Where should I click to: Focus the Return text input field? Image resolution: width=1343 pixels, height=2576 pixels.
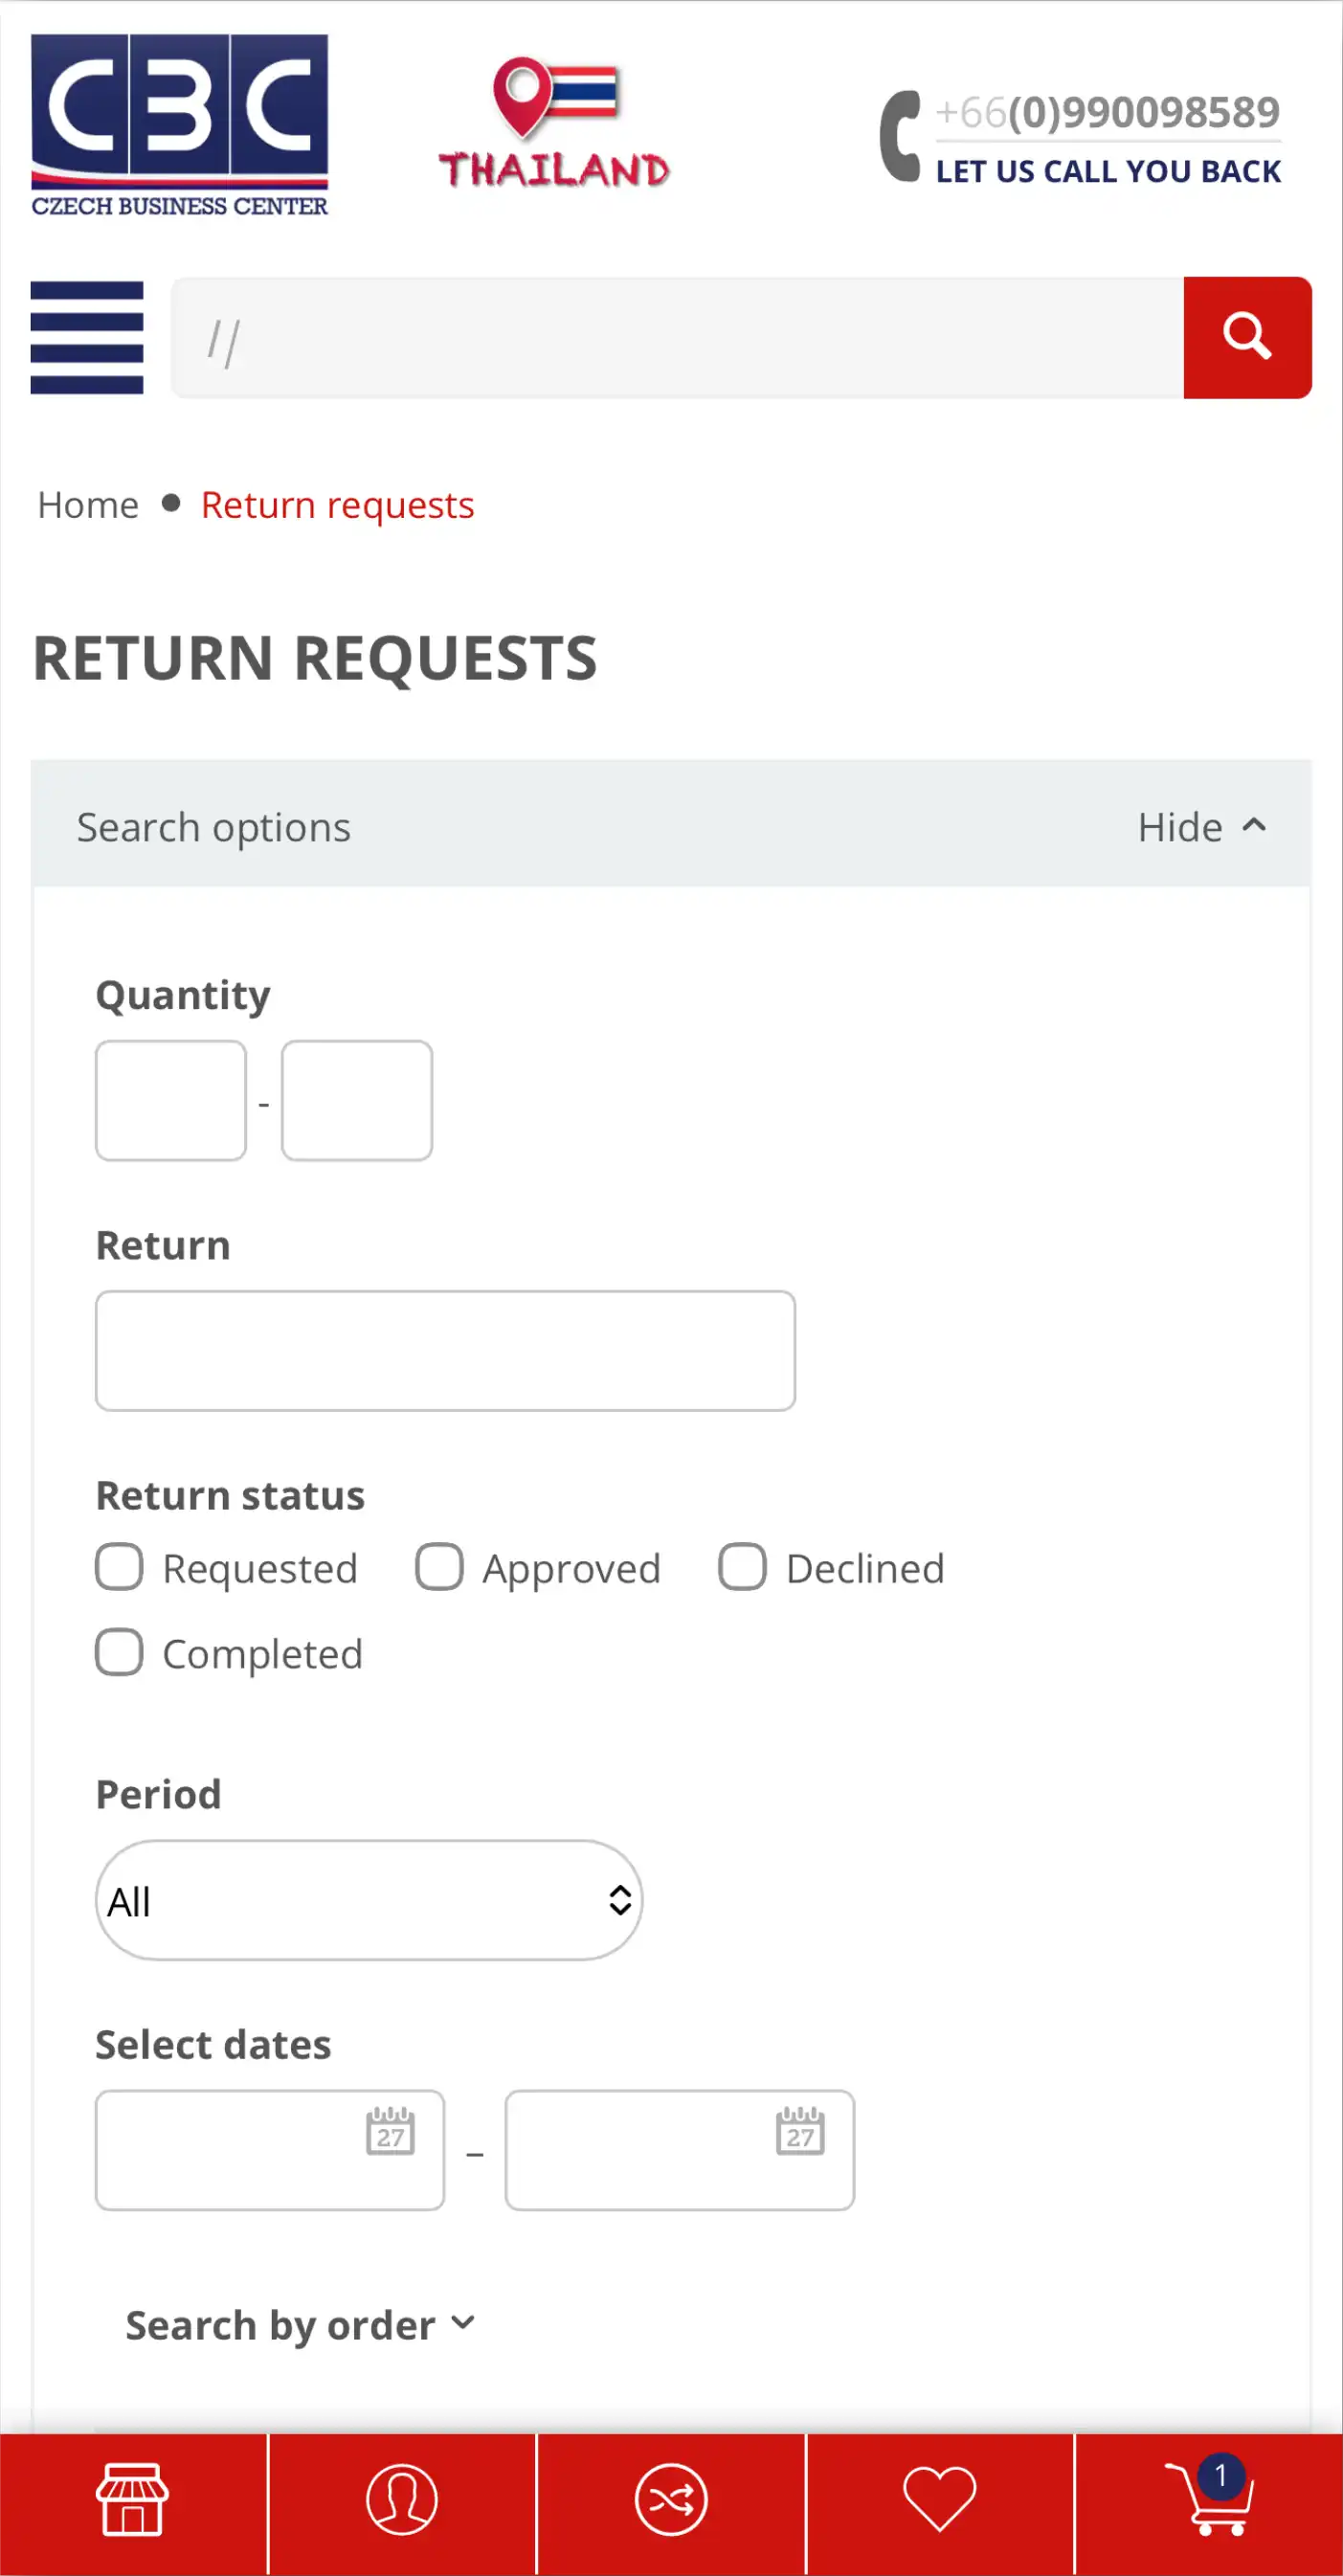click(445, 1350)
